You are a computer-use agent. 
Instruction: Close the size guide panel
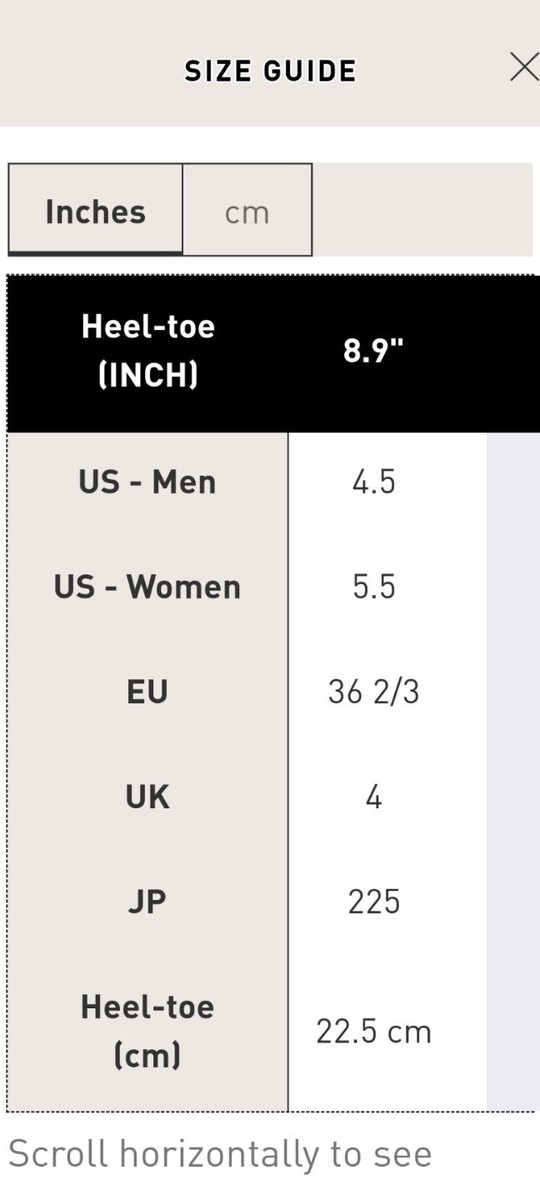[524, 67]
